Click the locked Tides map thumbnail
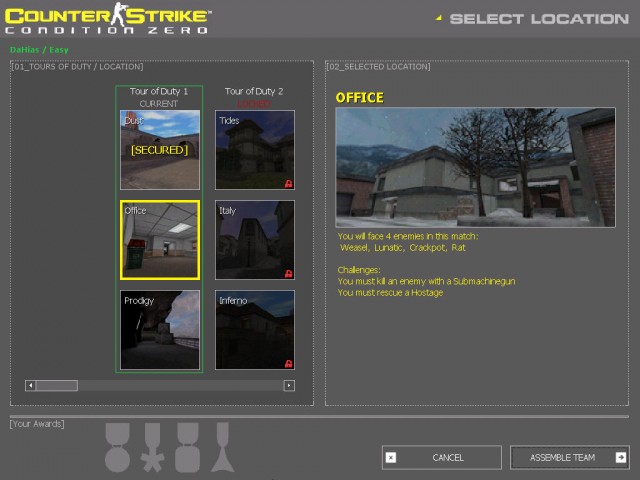The width and height of the screenshot is (640, 480). (x=255, y=150)
